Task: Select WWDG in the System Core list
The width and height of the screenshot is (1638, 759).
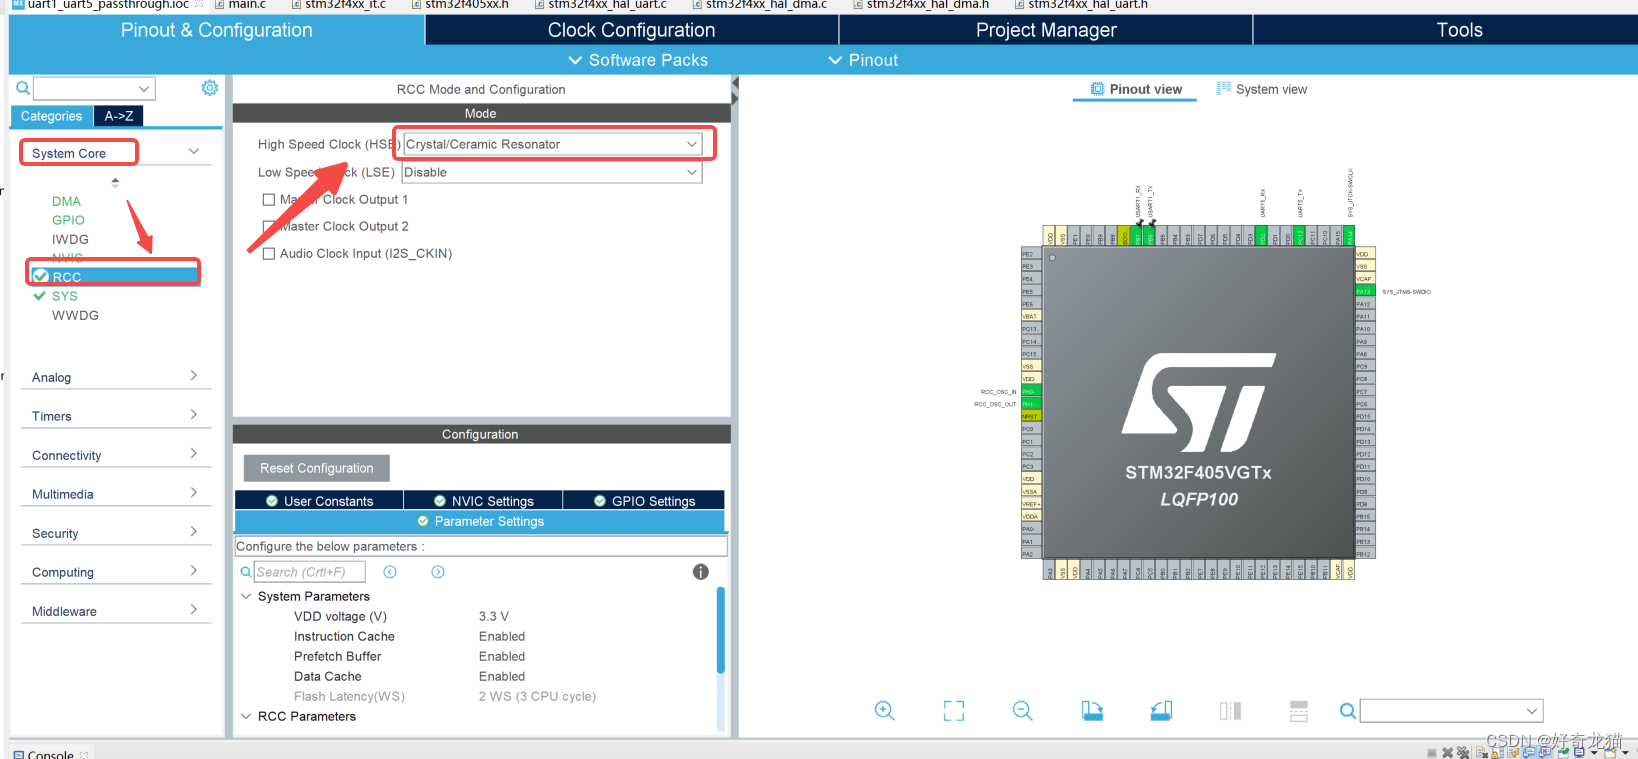Action: (x=75, y=315)
